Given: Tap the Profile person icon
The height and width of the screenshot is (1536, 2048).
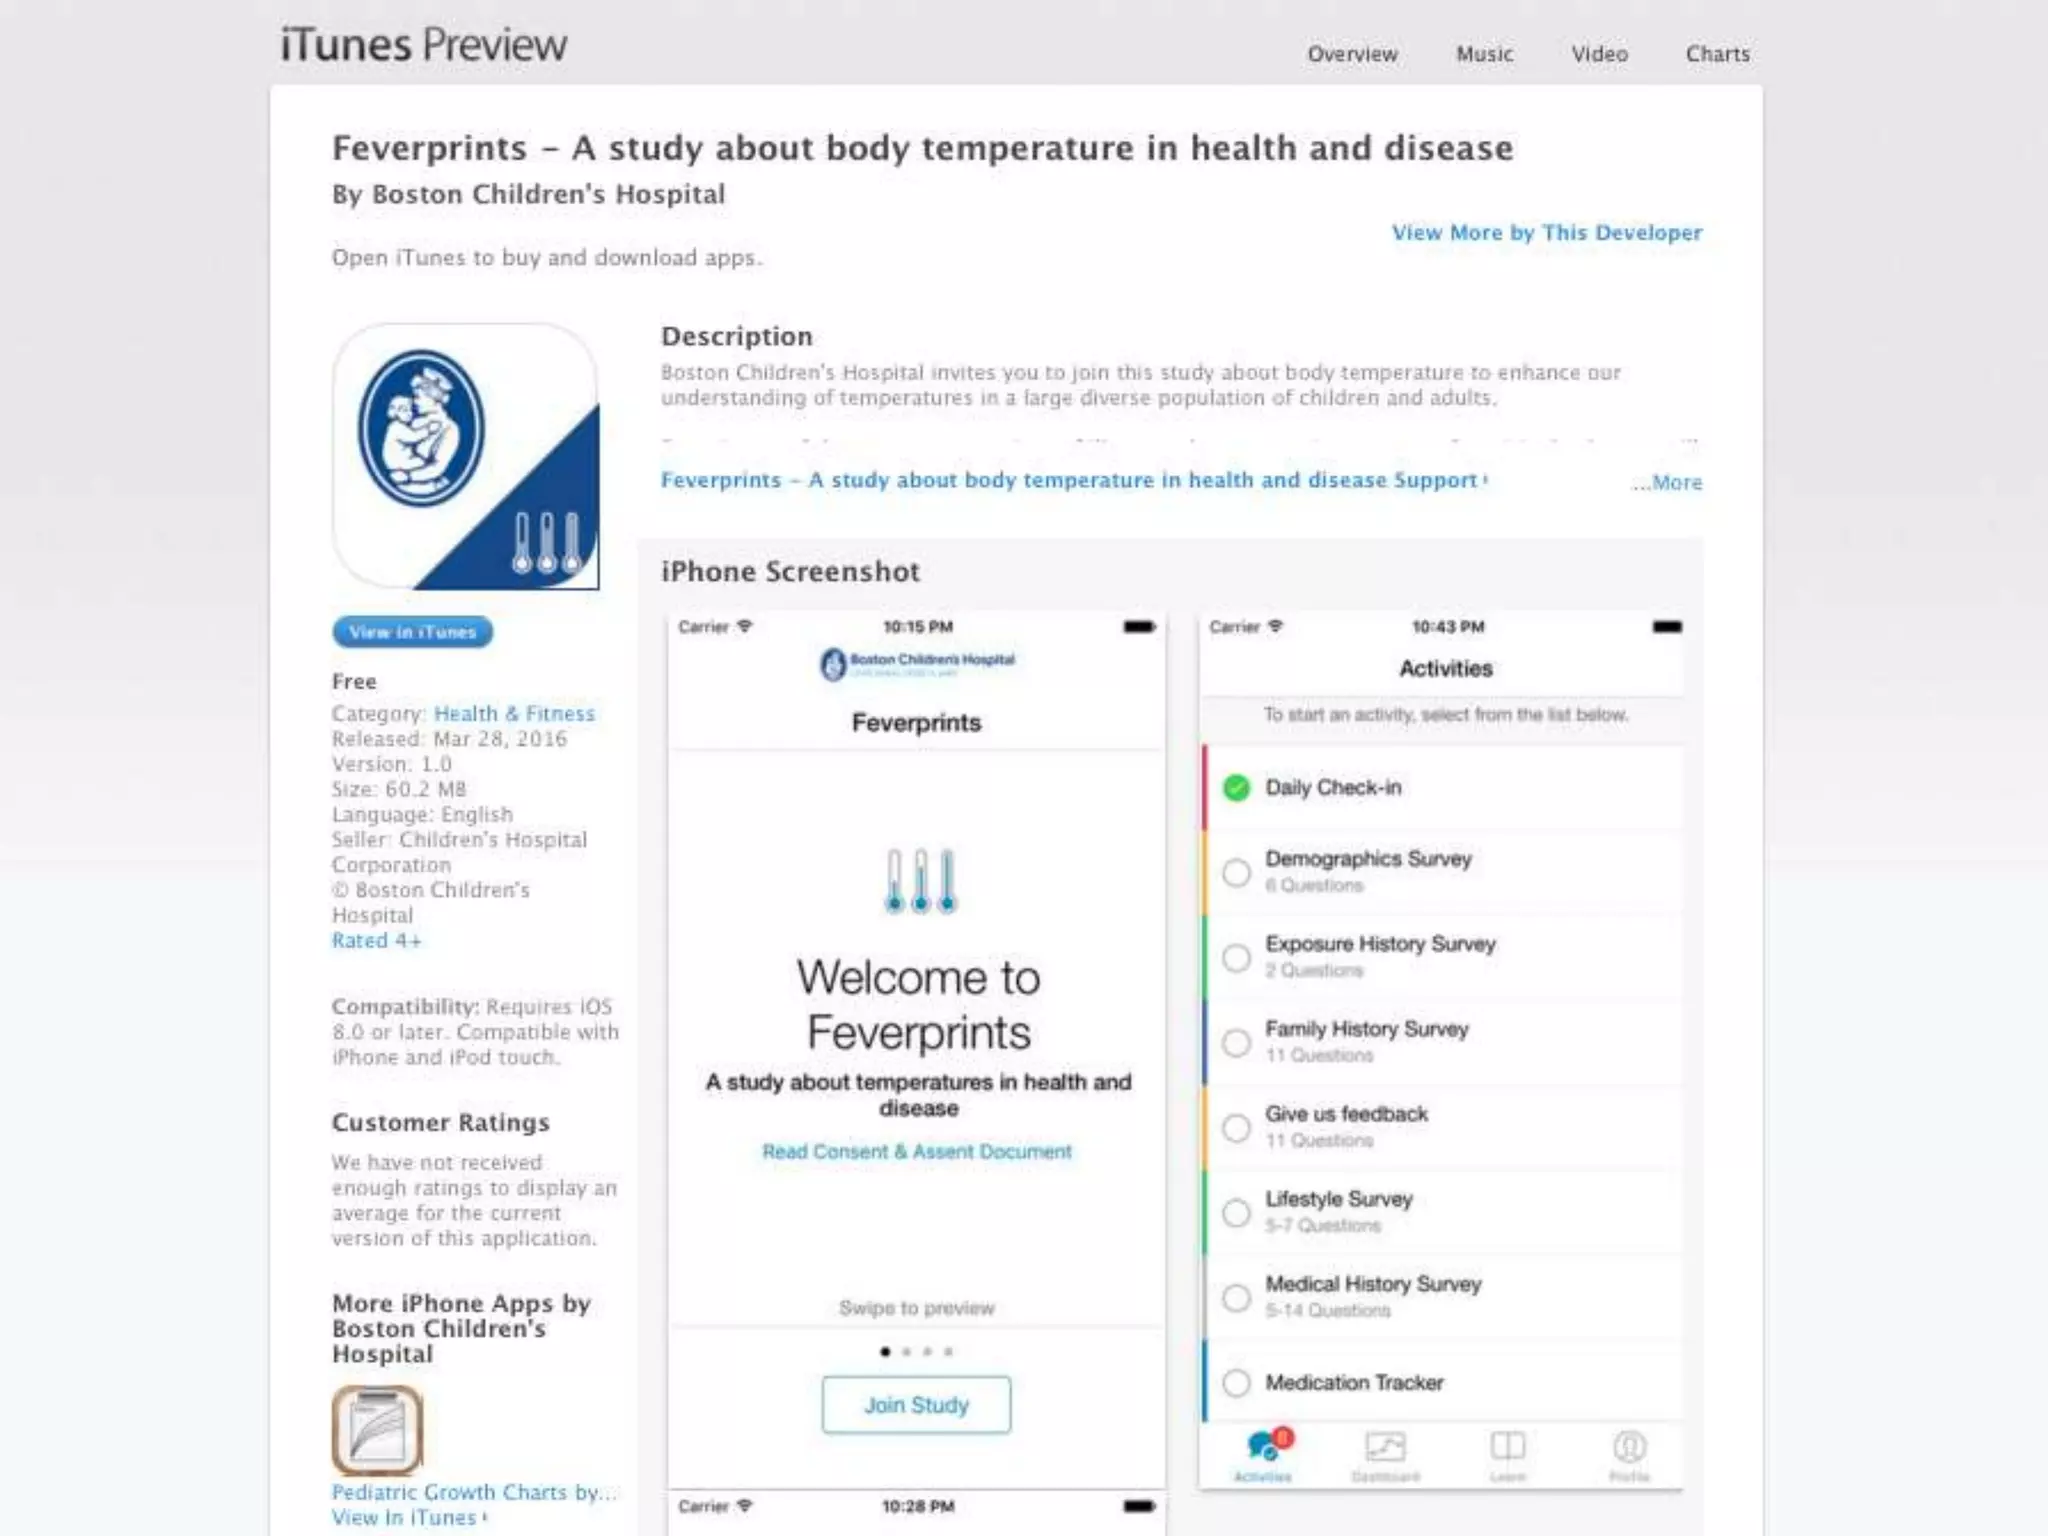Looking at the screenshot, I should click(x=1629, y=1447).
